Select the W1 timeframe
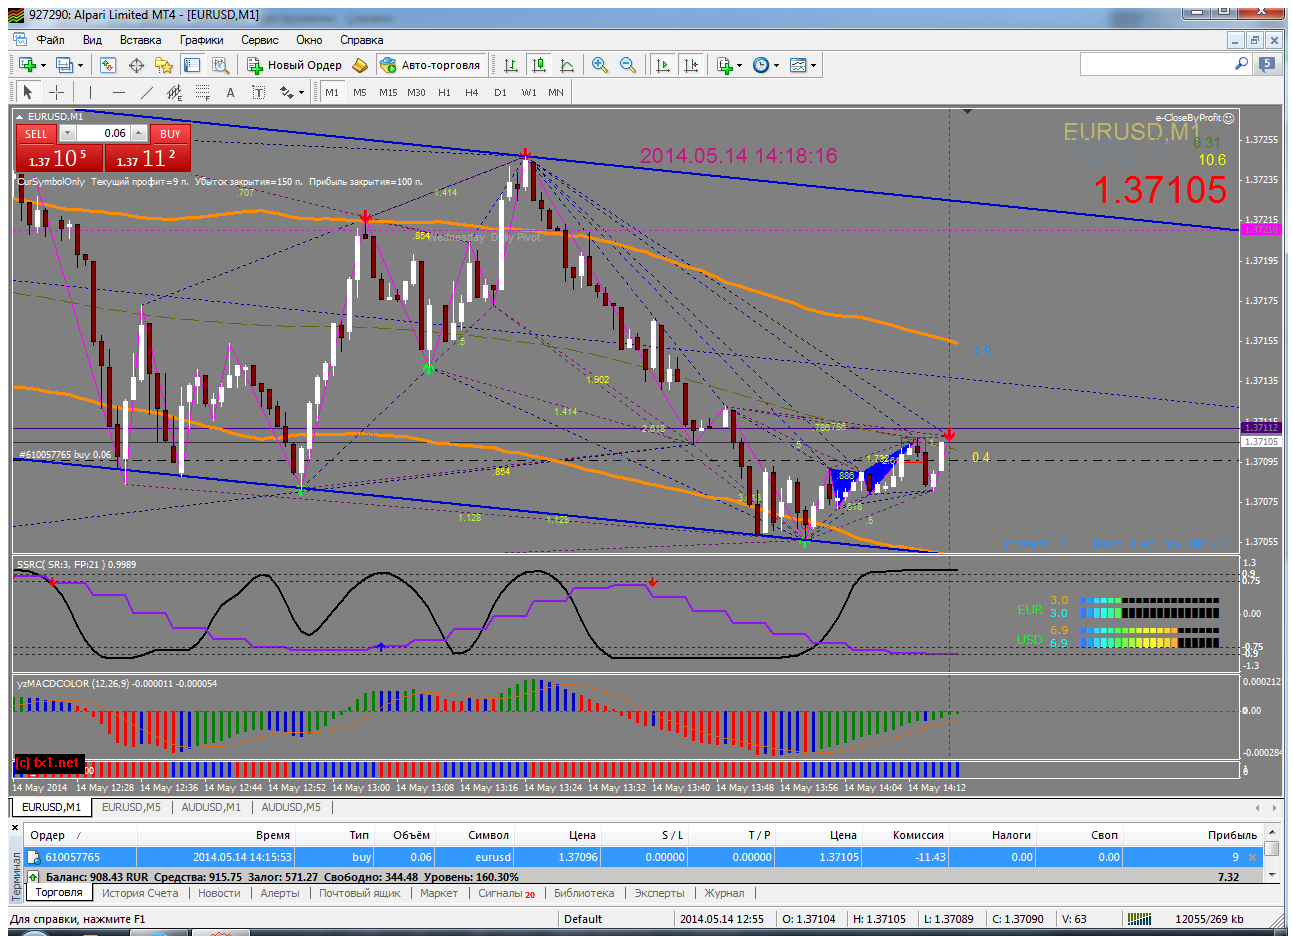Image resolution: width=1292 pixels, height=936 pixels. (529, 92)
